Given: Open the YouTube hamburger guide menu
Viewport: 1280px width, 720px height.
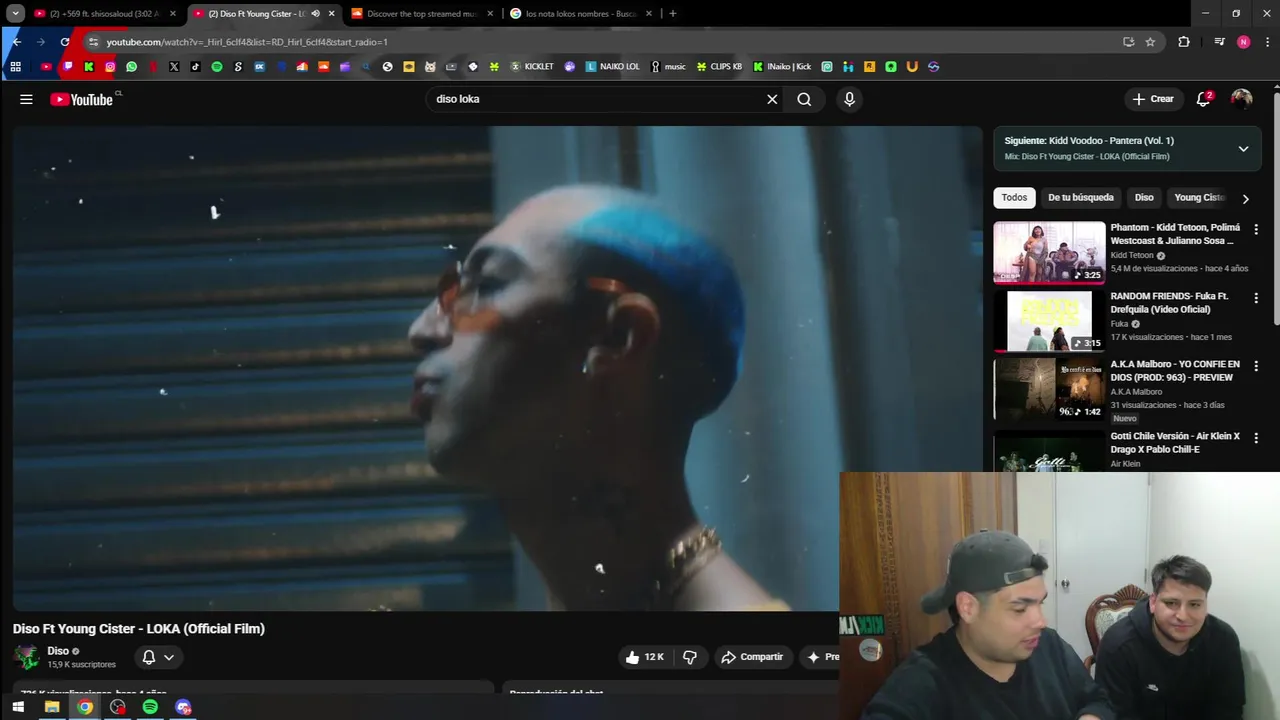Looking at the screenshot, I should coord(26,99).
